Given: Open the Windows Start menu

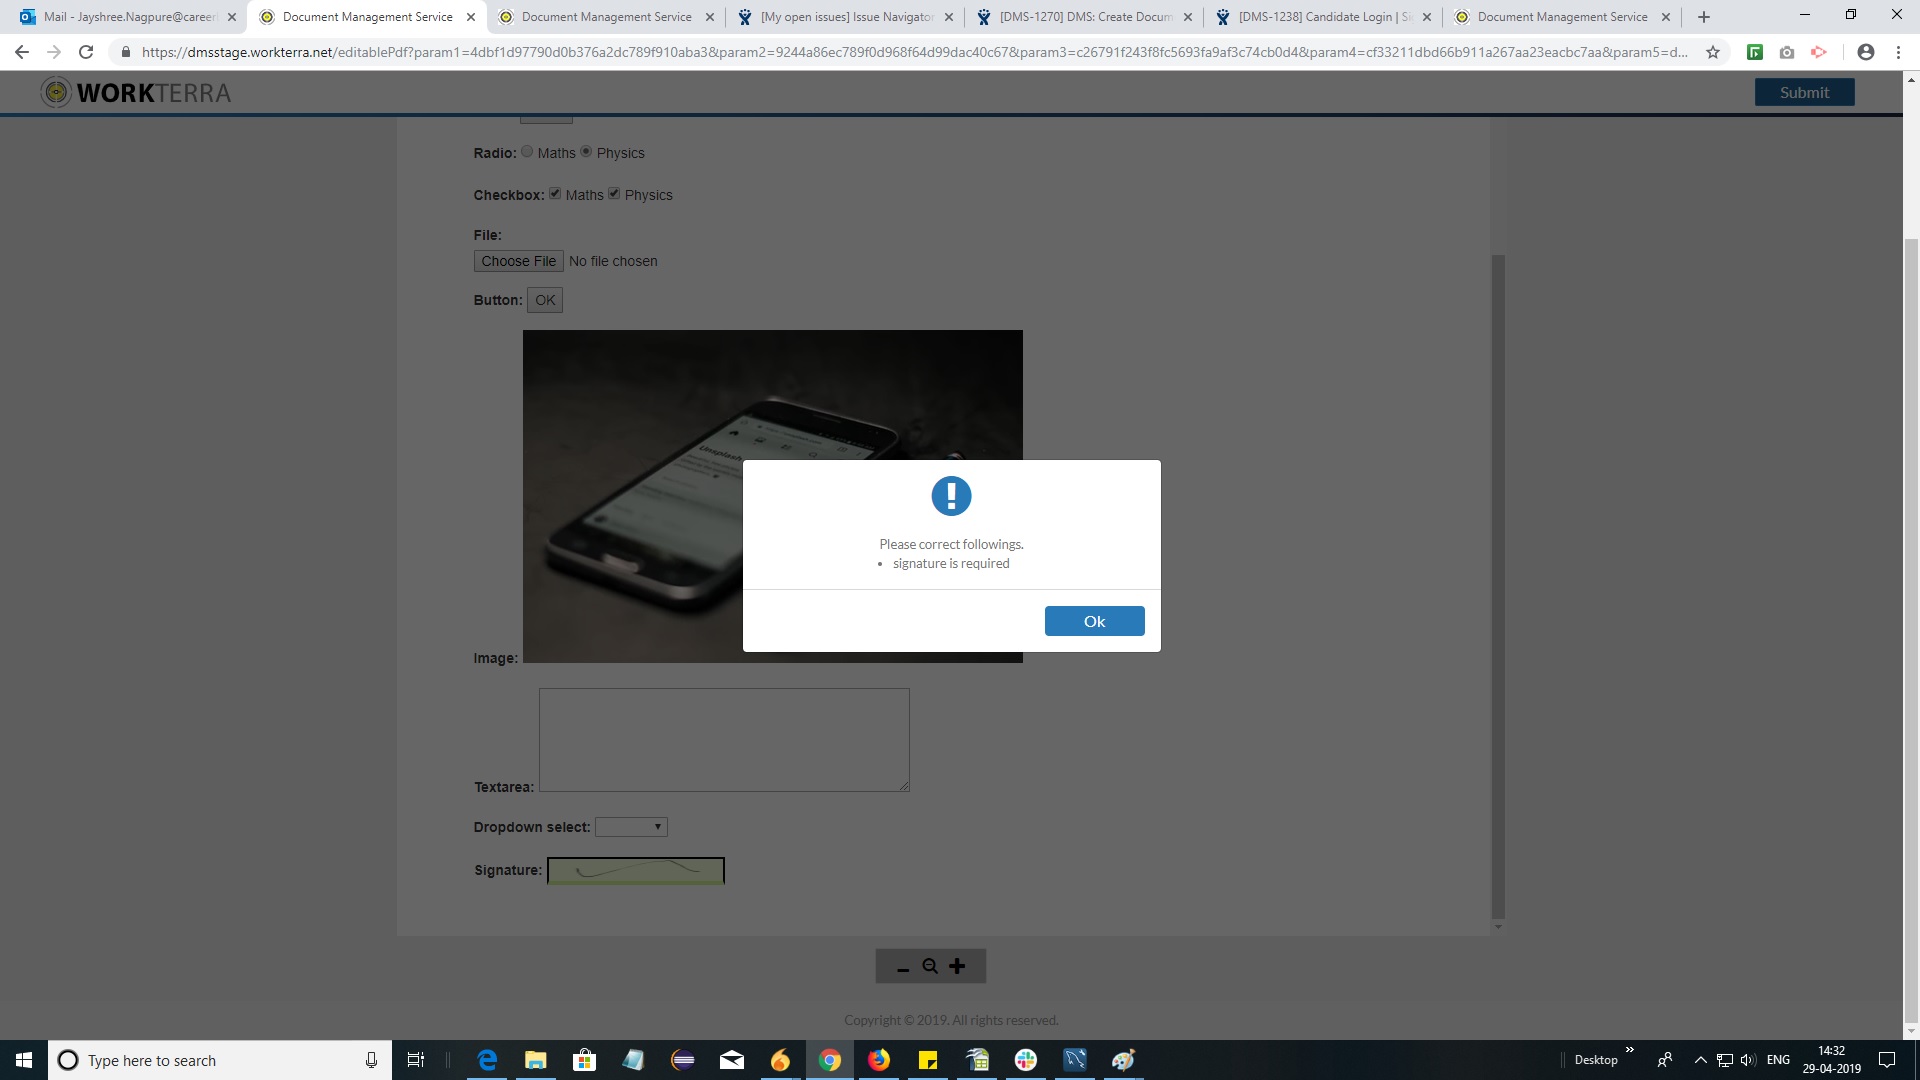Looking at the screenshot, I should click(x=24, y=1060).
